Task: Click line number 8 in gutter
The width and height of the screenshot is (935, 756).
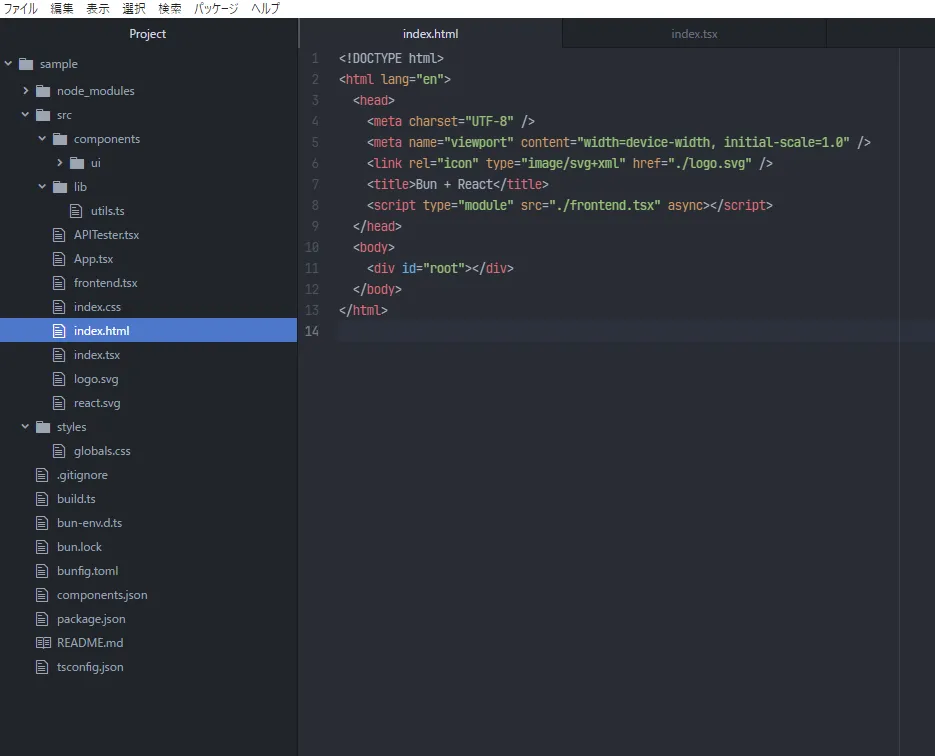Action: click(315, 205)
